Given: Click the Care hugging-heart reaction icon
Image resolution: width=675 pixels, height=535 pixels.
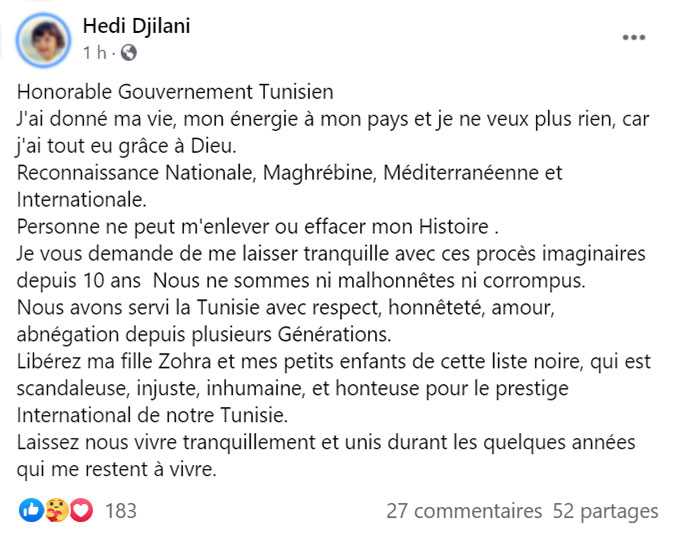Looking at the screenshot, I should pos(56,510).
